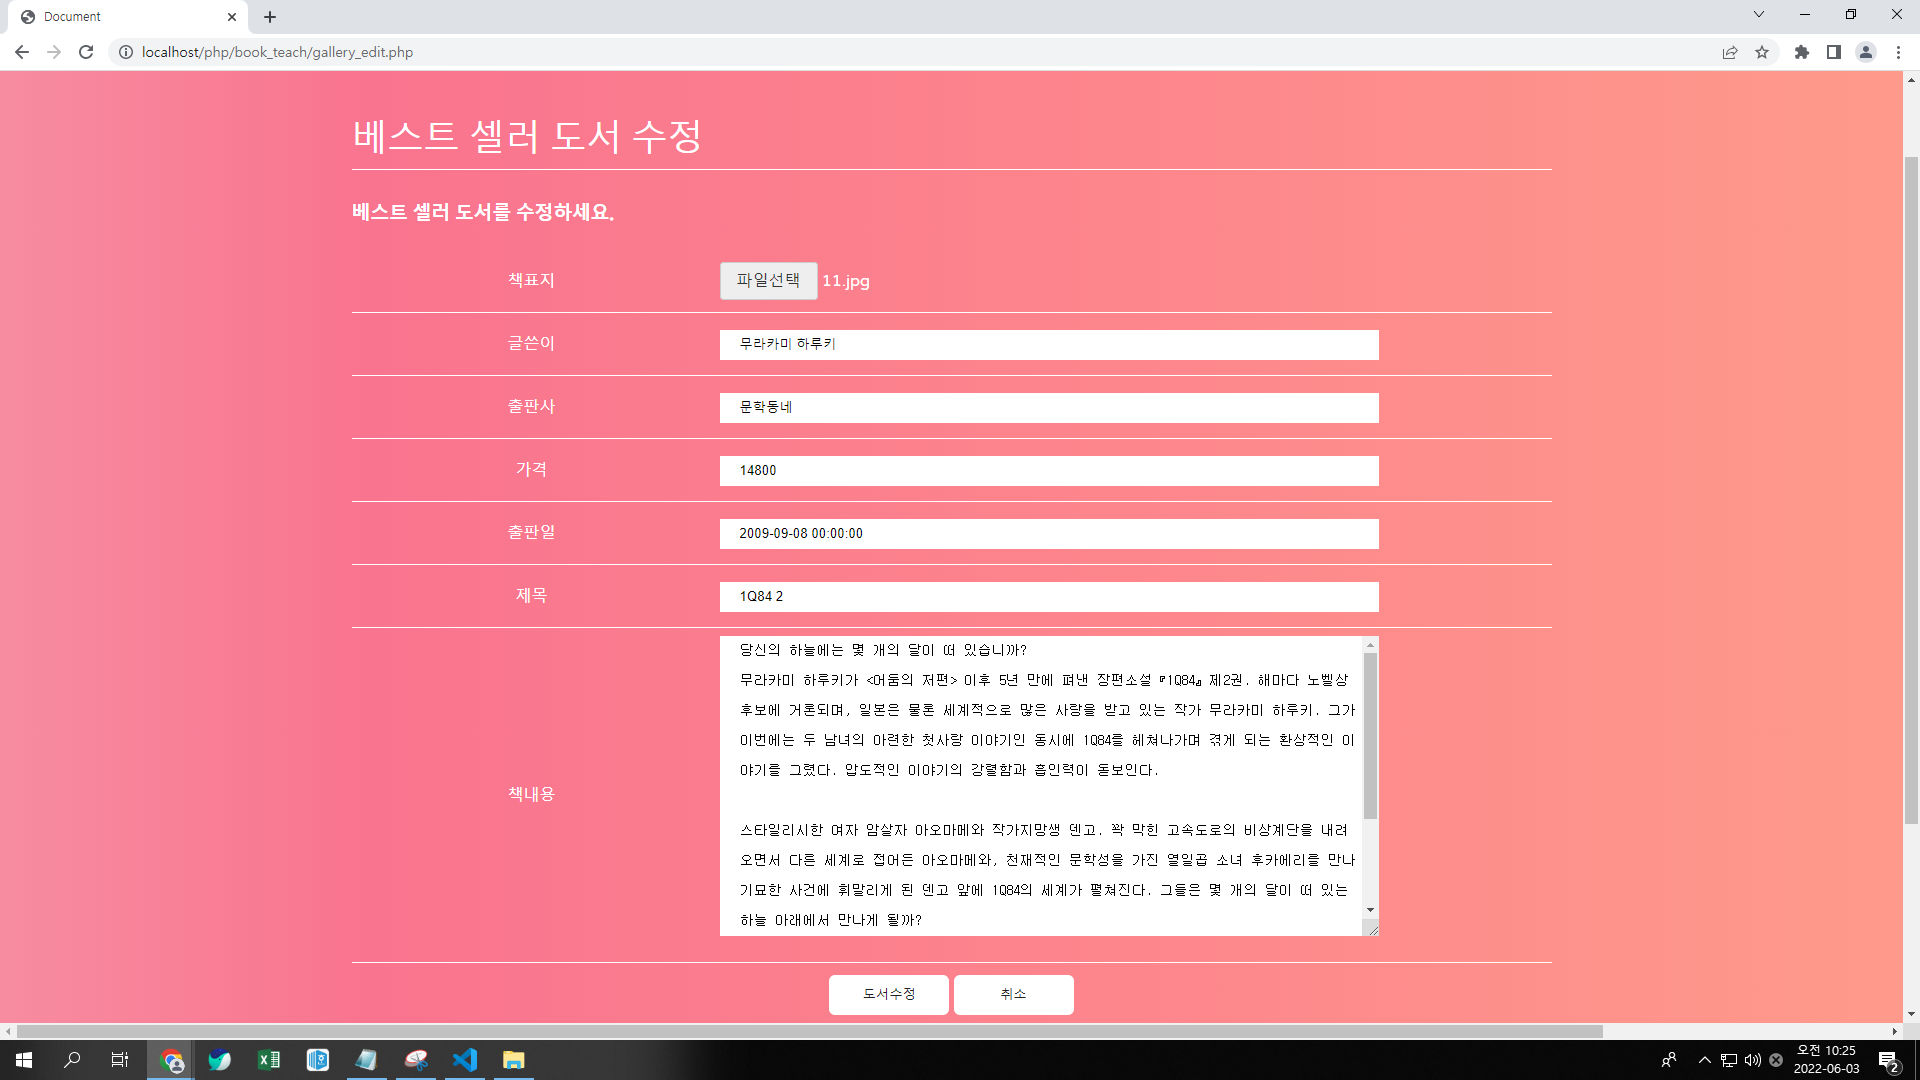Open a new browser tab
The height and width of the screenshot is (1080, 1920).
[x=270, y=17]
